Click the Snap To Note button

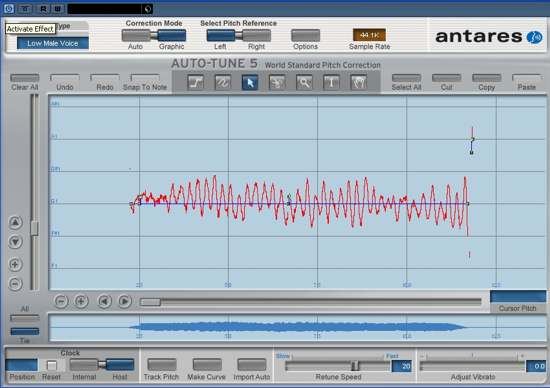click(145, 78)
